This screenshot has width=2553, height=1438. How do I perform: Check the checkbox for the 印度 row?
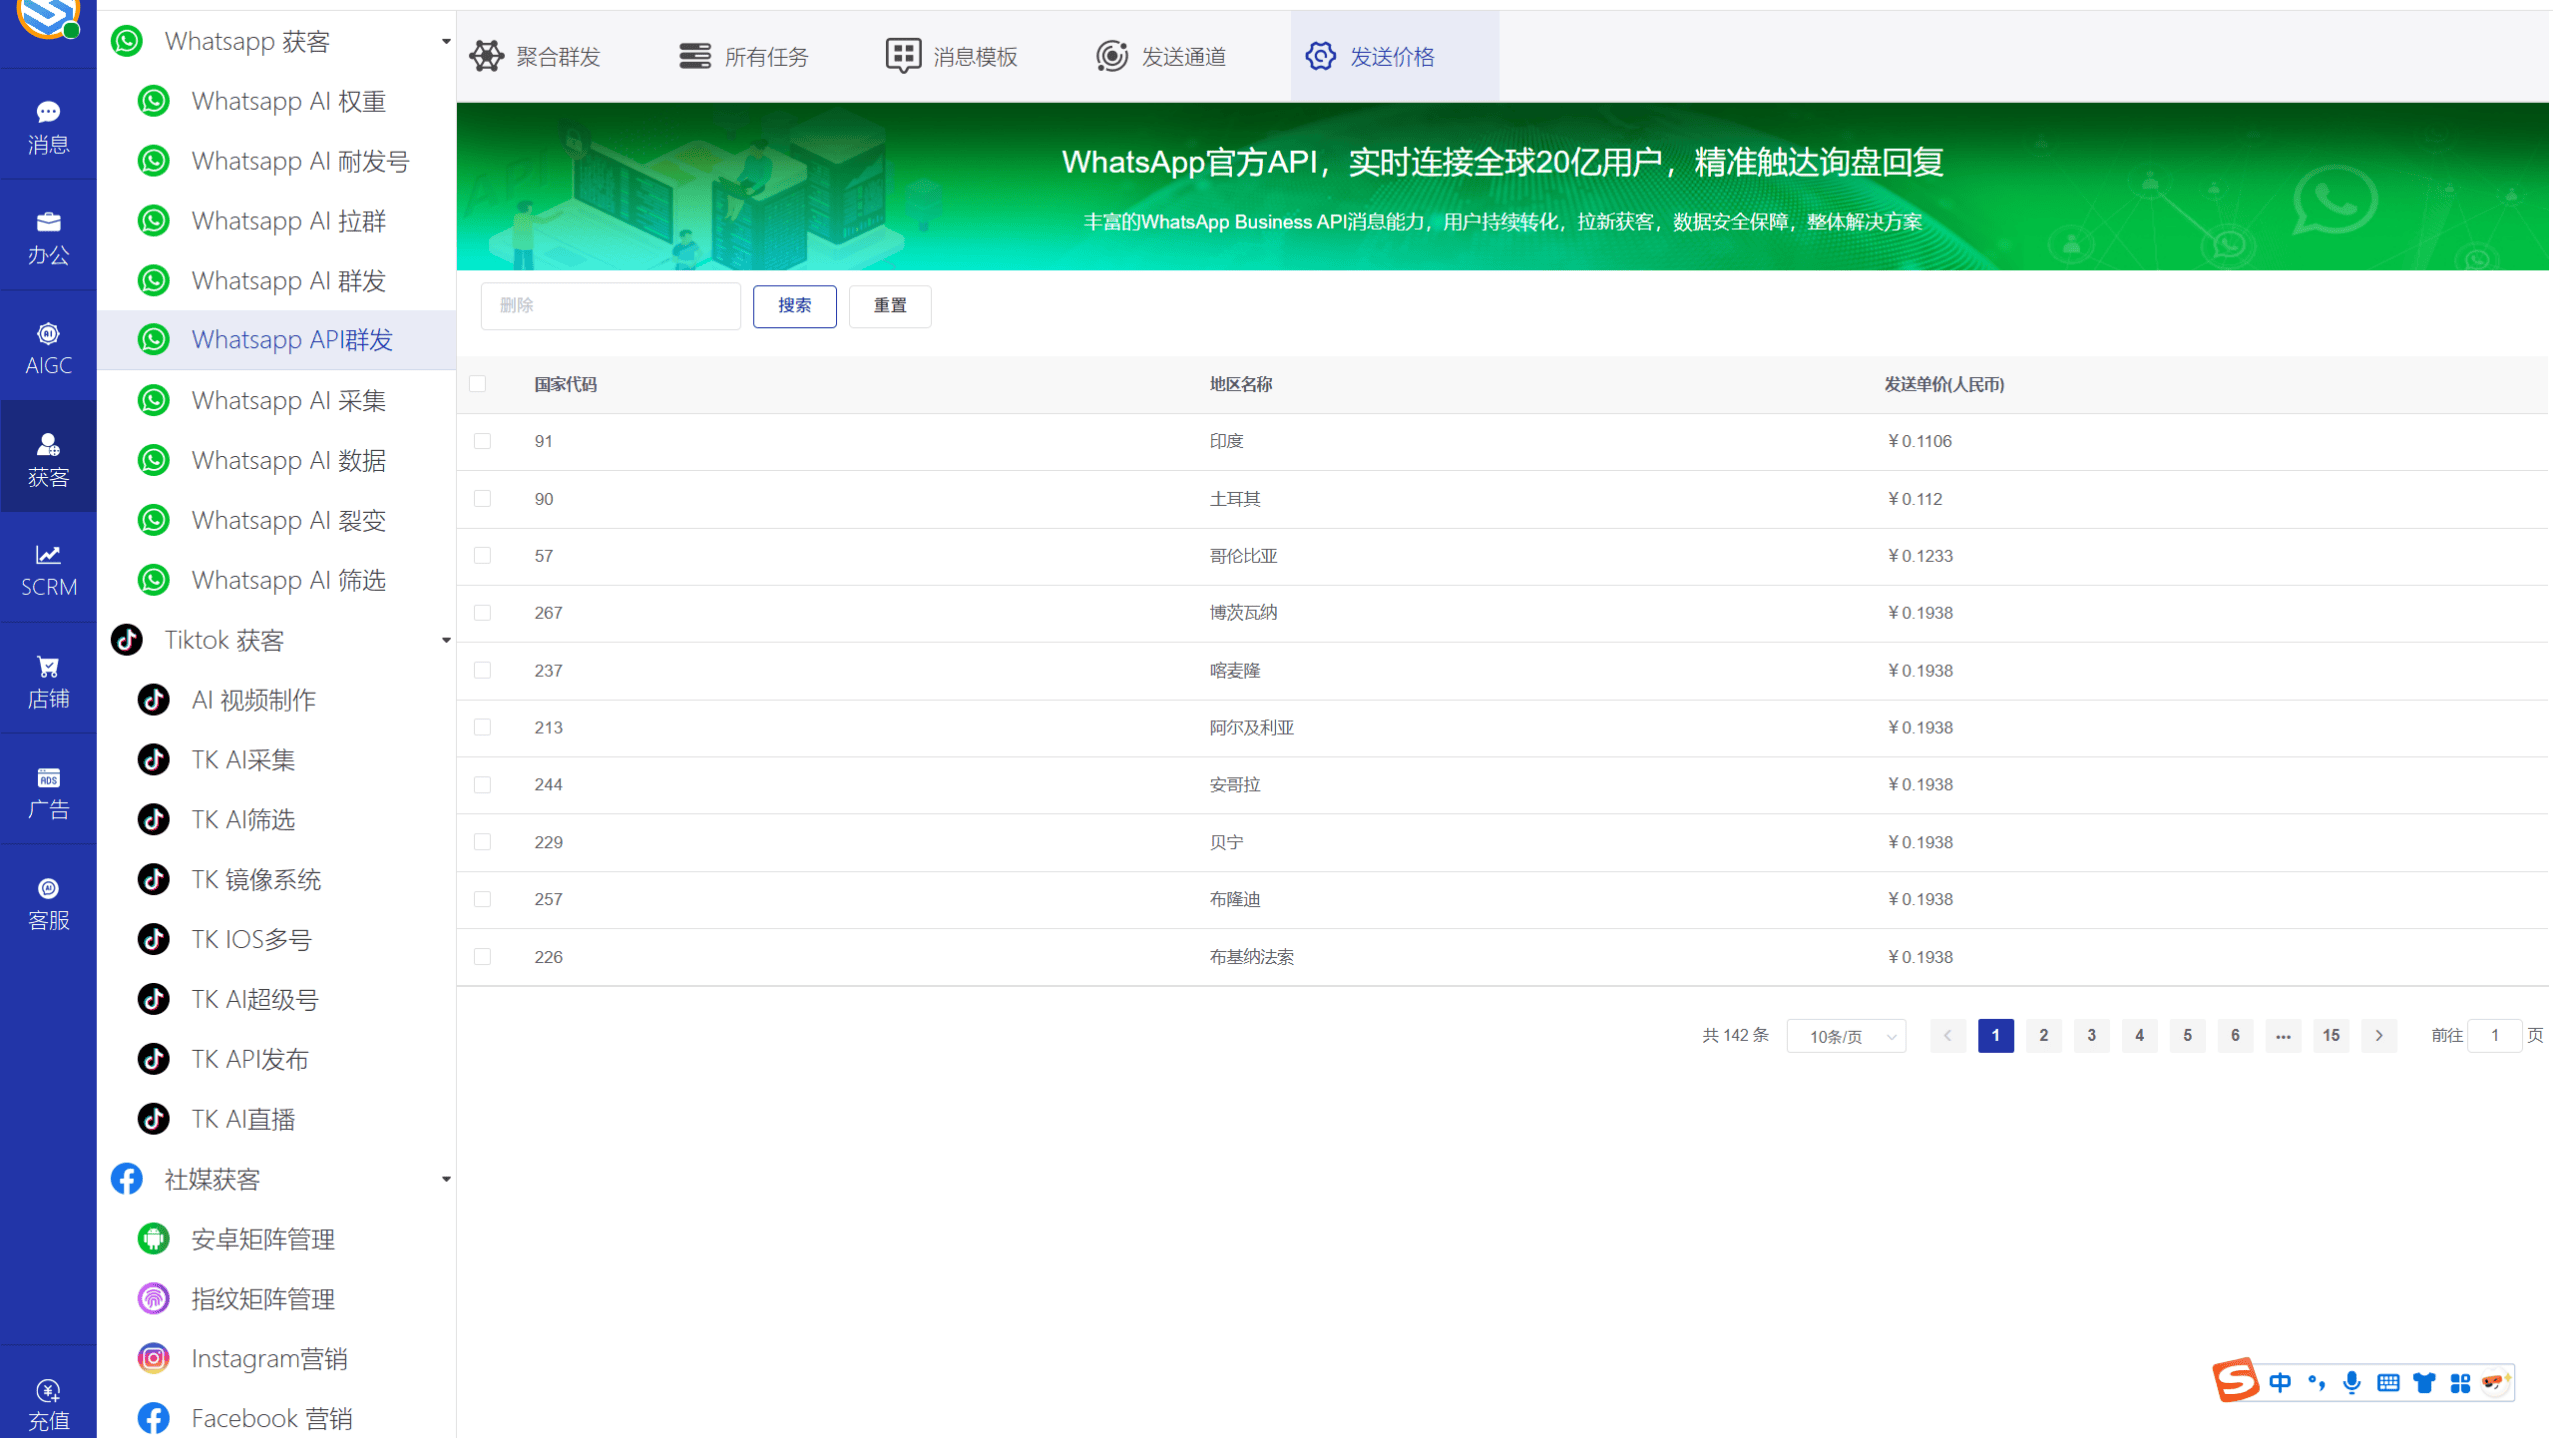(x=483, y=441)
